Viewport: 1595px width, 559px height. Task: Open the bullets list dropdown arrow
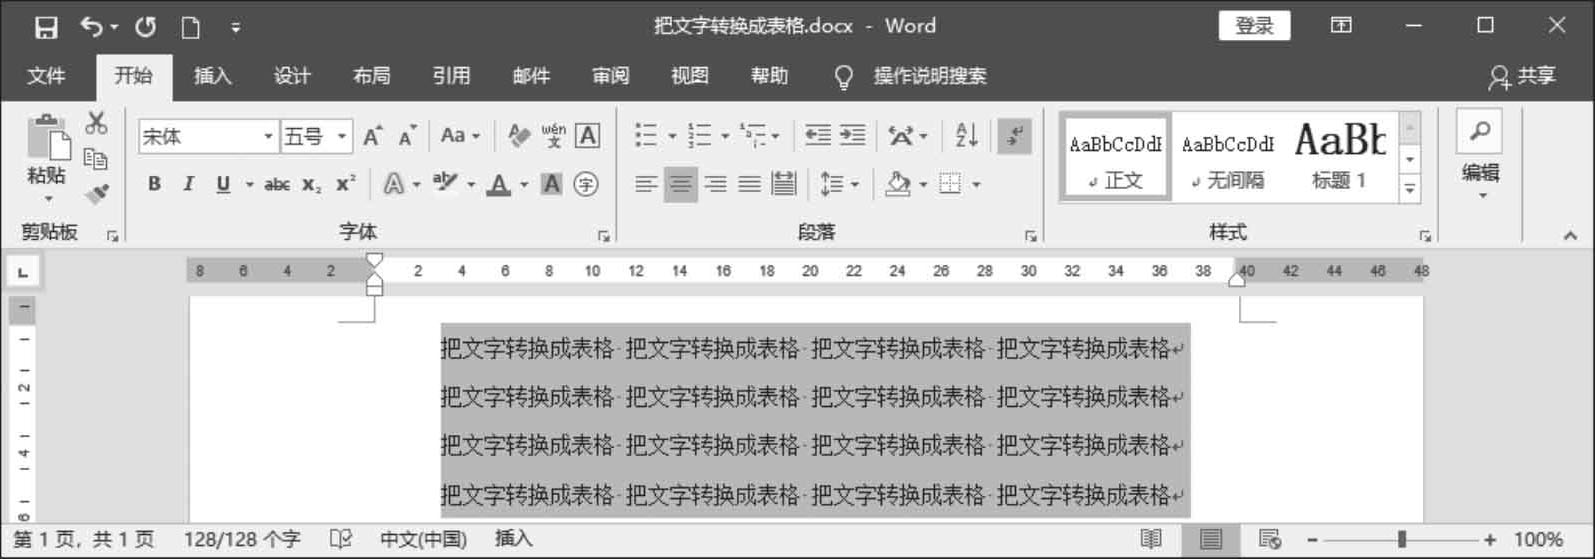pos(672,136)
